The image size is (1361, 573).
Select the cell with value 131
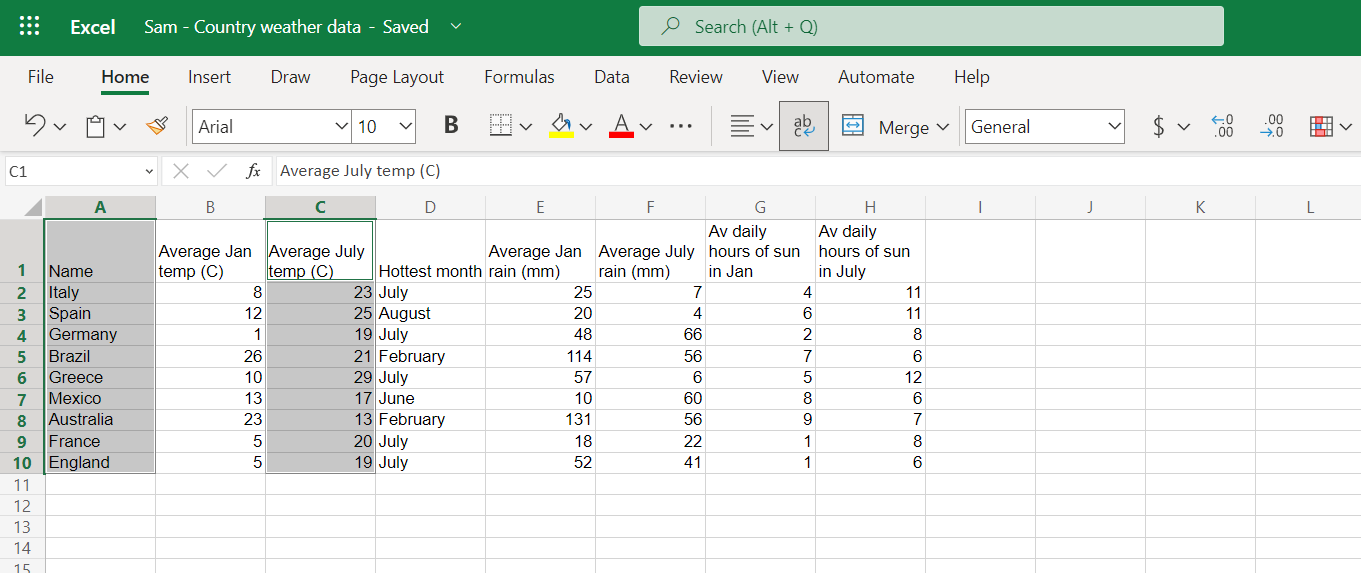pos(540,420)
